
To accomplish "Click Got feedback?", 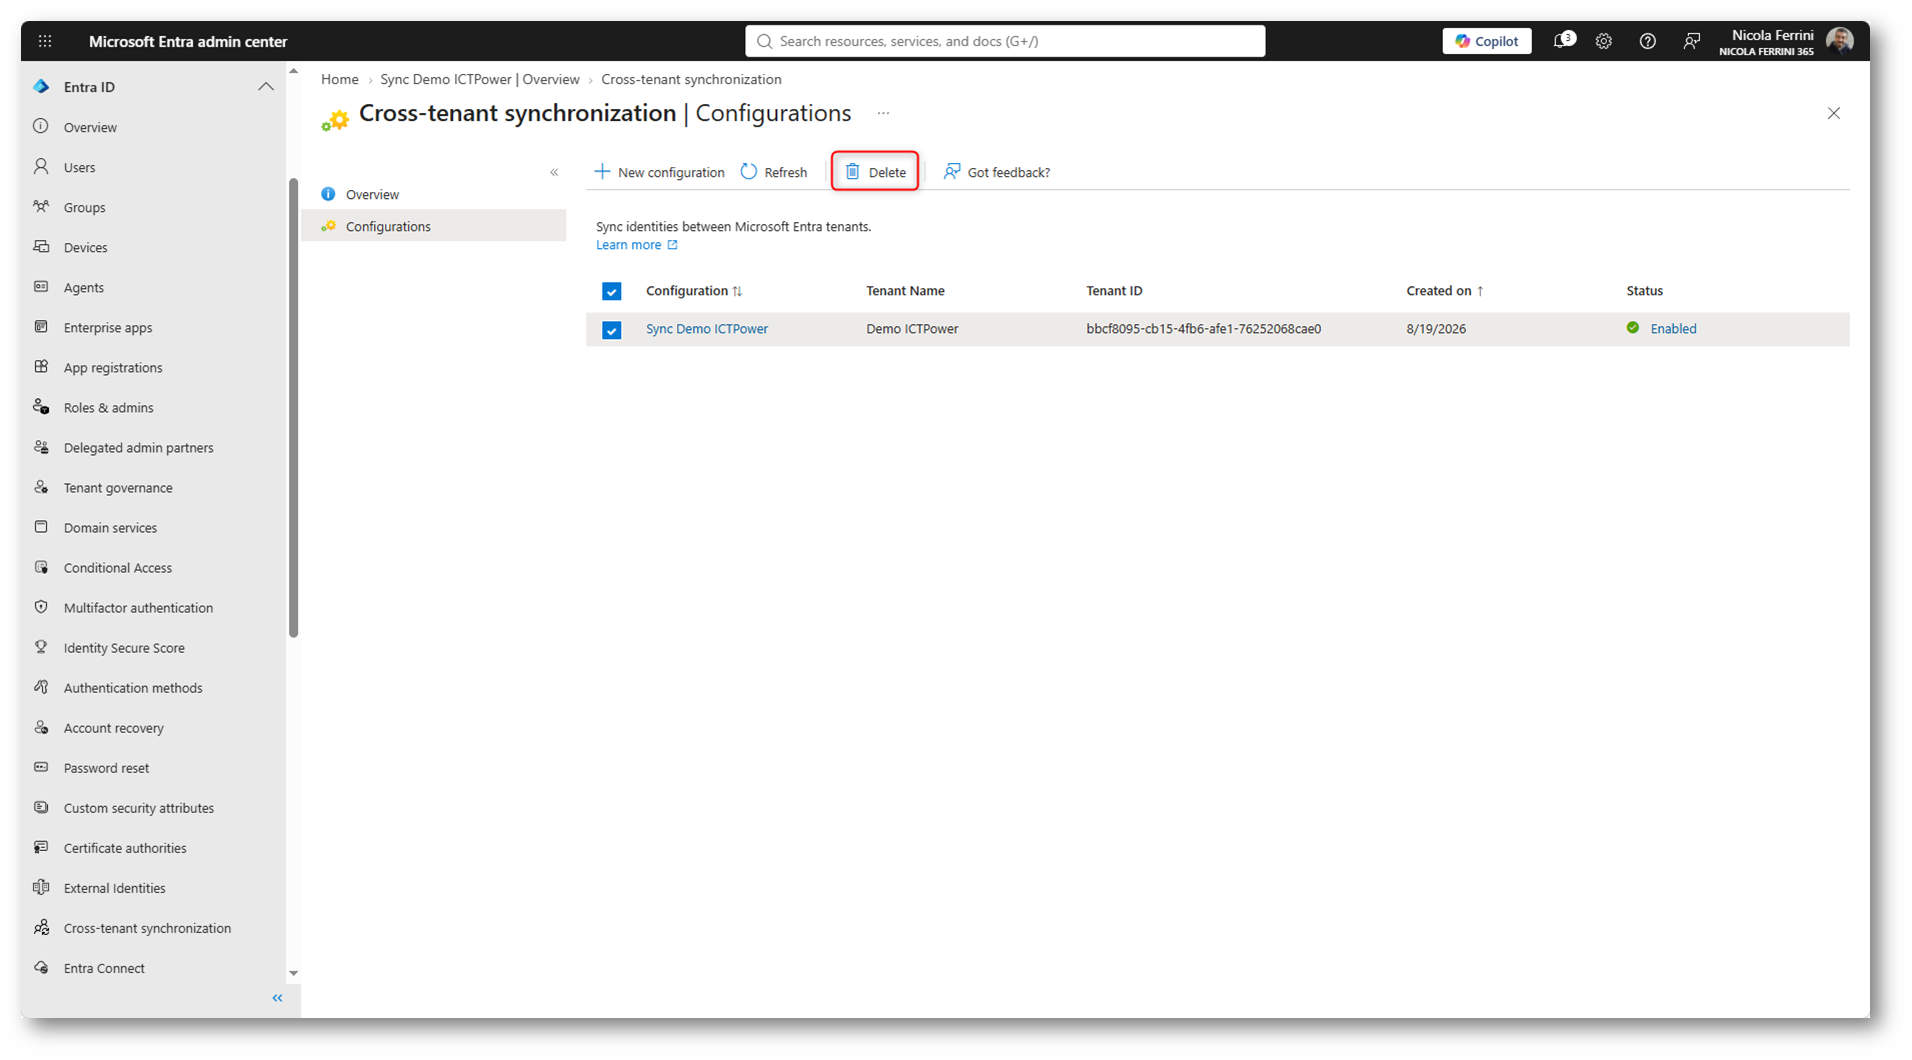I will pos(997,172).
